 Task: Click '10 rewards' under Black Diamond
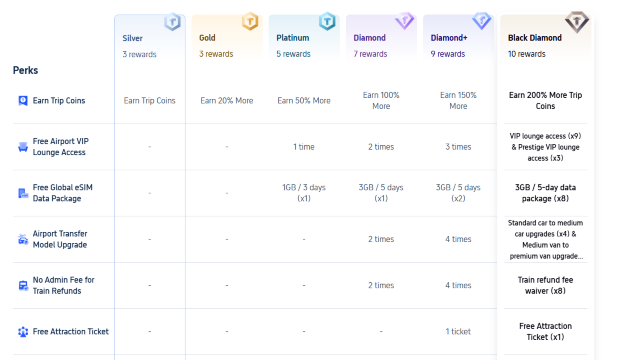point(527,54)
